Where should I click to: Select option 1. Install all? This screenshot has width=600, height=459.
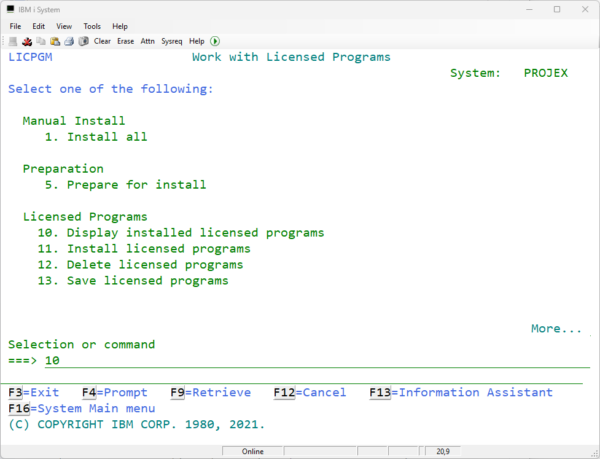(96, 137)
